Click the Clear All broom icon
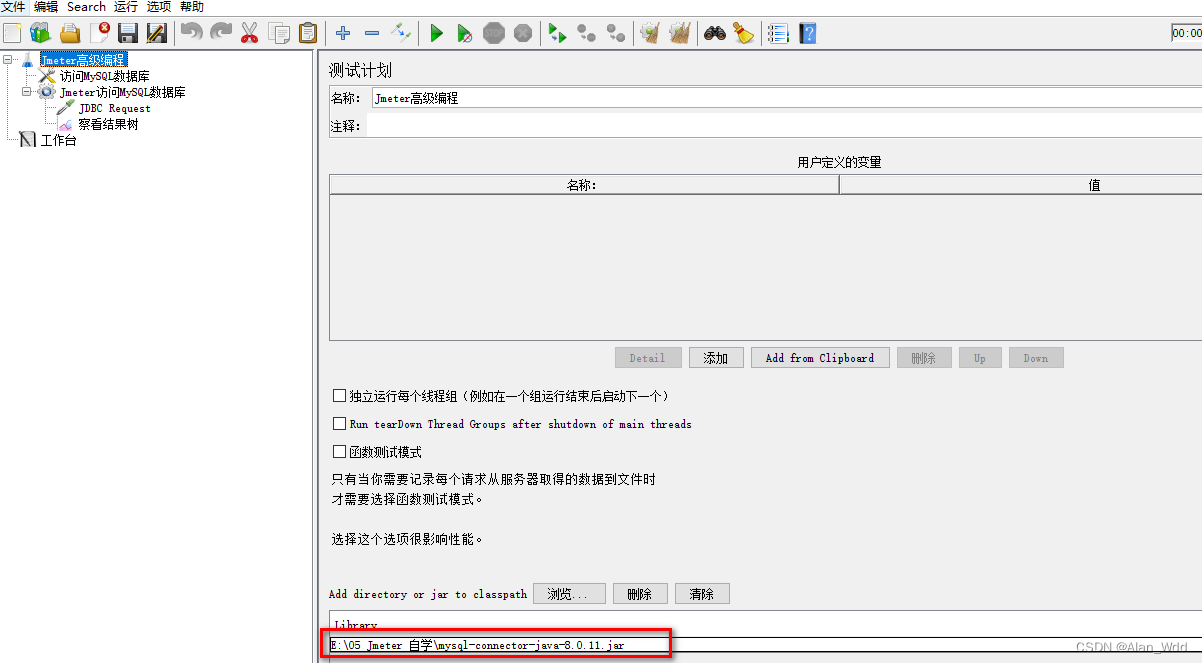The image size is (1202, 663). tap(744, 33)
